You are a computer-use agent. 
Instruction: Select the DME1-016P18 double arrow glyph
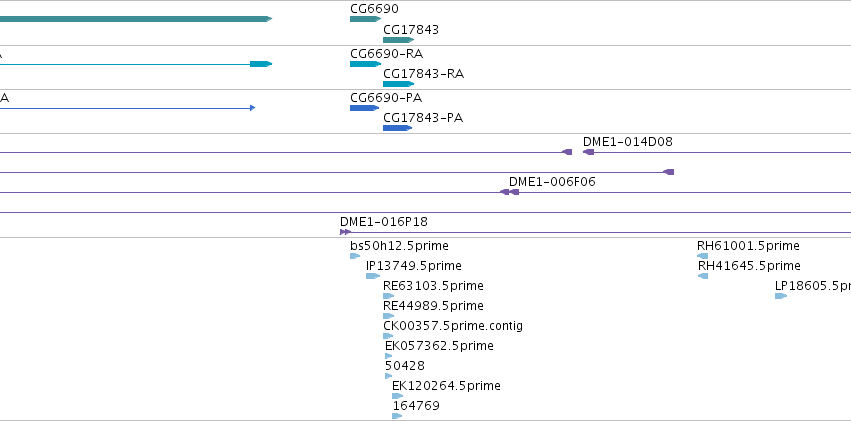tap(345, 232)
